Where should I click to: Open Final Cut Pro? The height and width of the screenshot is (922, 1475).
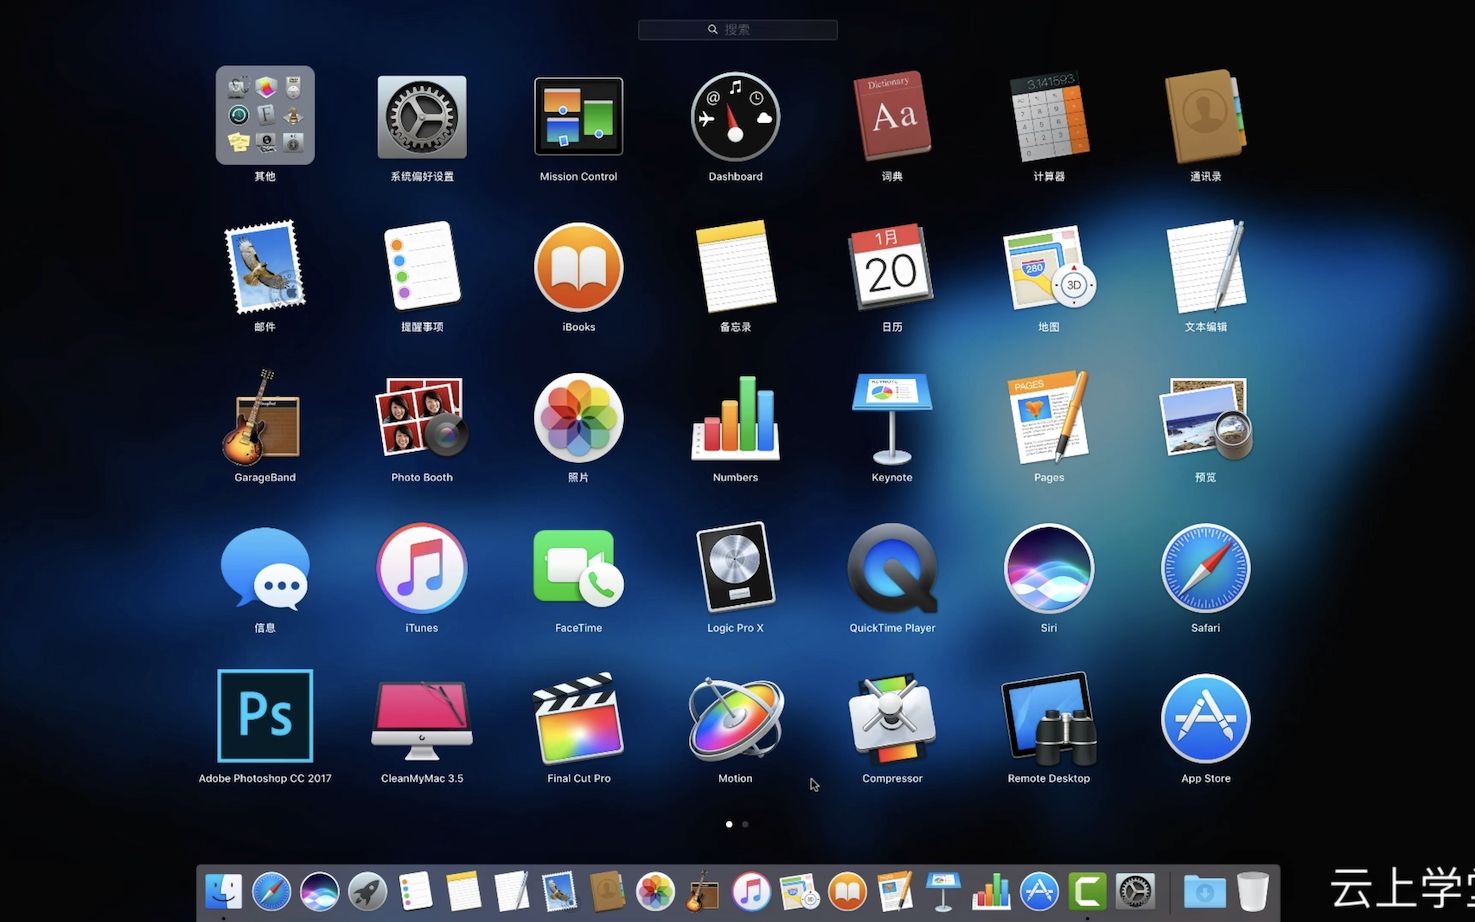click(x=579, y=718)
